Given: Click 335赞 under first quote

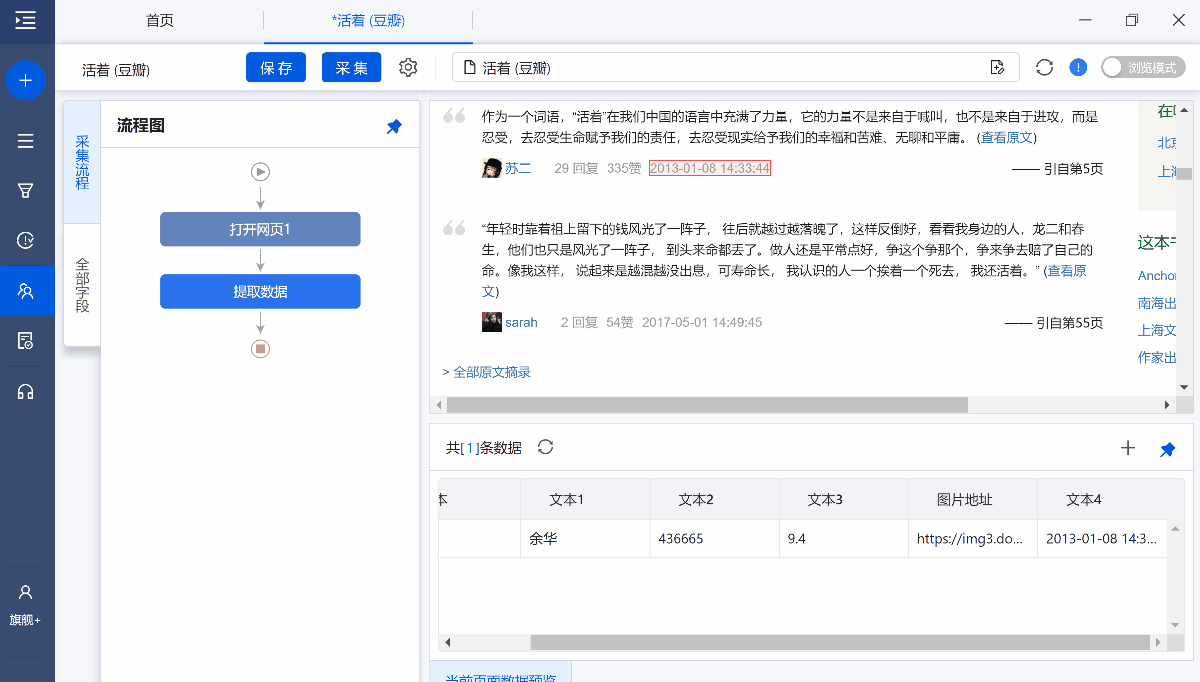Looking at the screenshot, I should (x=624, y=168).
